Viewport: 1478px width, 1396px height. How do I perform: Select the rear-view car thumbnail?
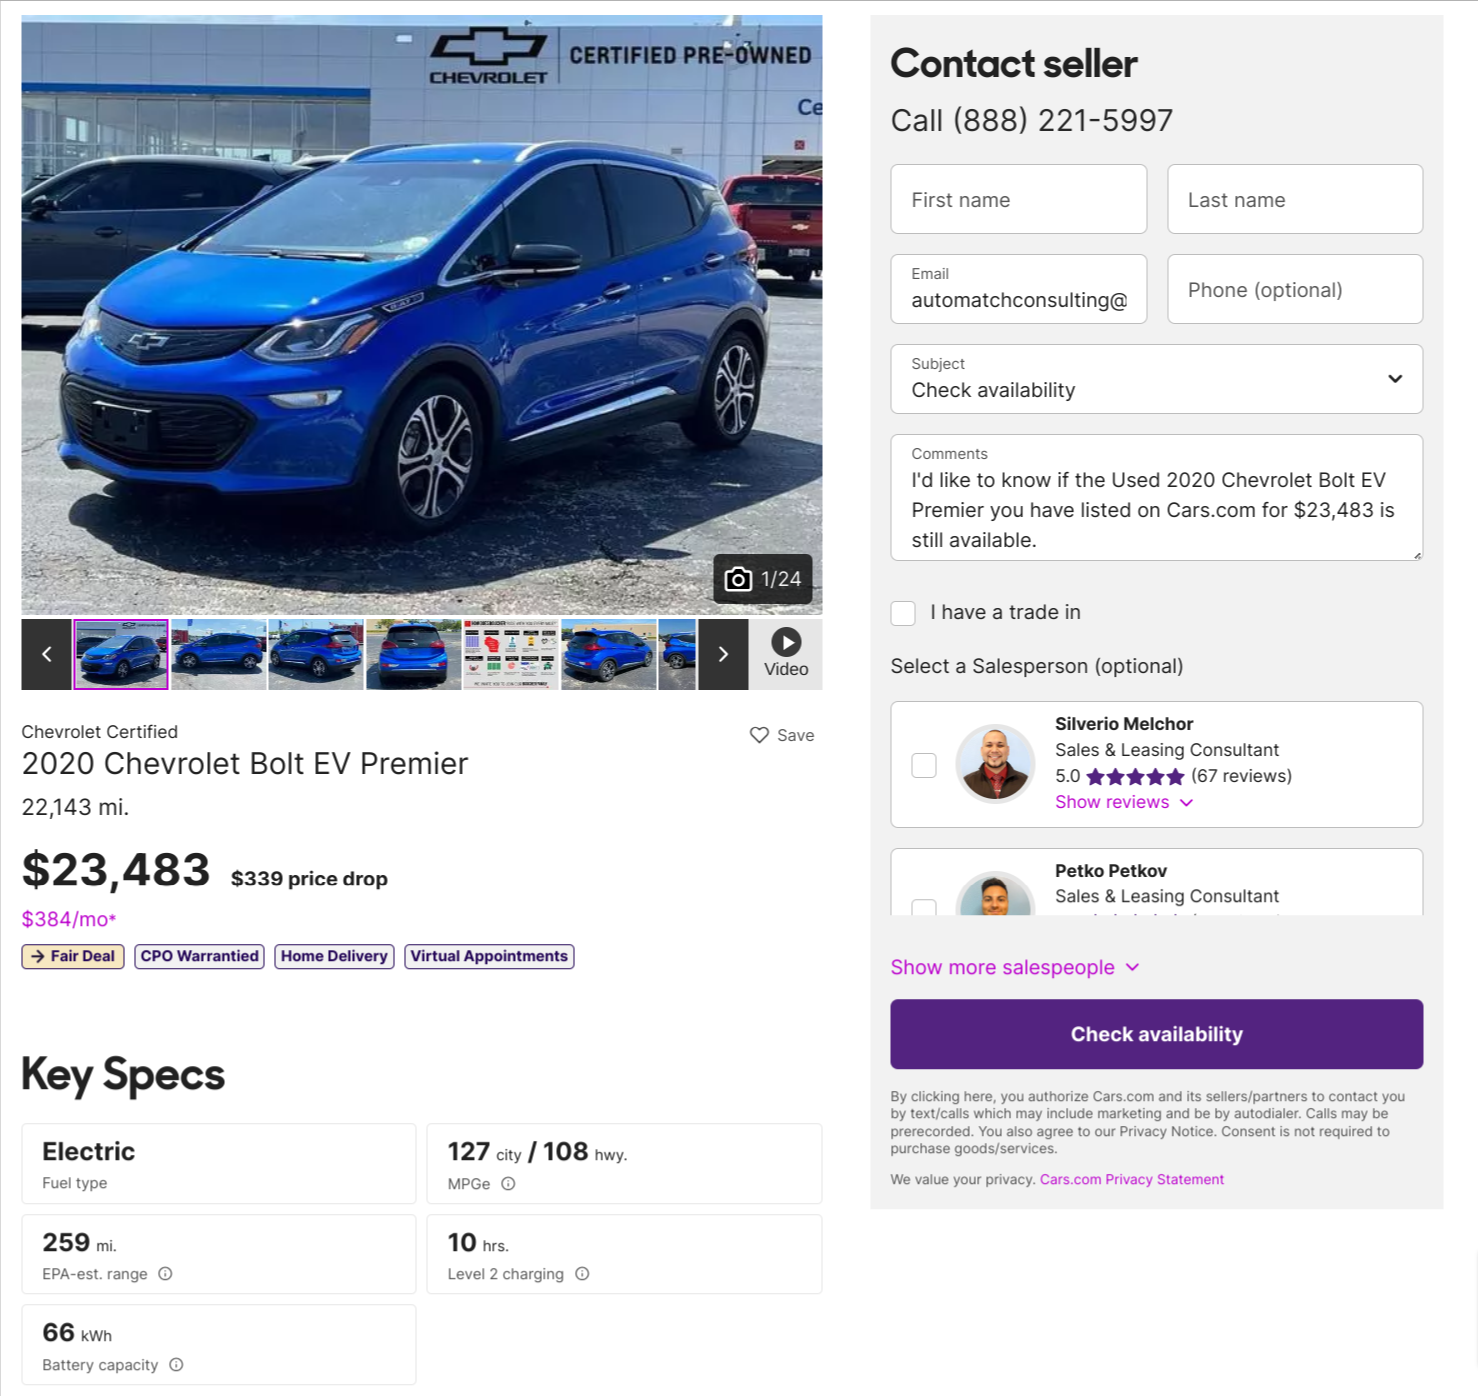point(414,654)
